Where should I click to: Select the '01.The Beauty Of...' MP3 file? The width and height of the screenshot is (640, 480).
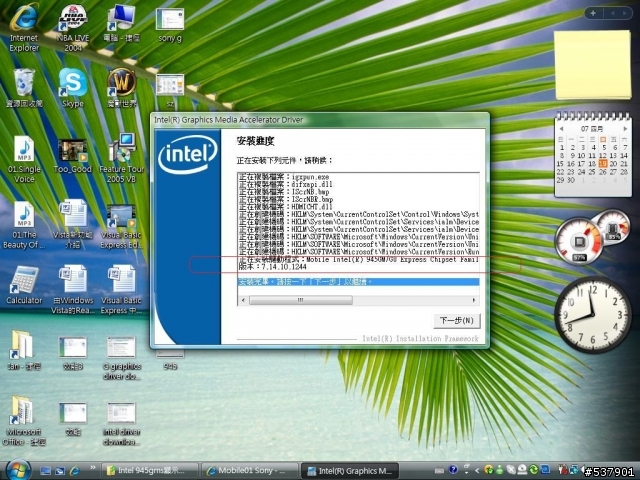[x=24, y=225]
